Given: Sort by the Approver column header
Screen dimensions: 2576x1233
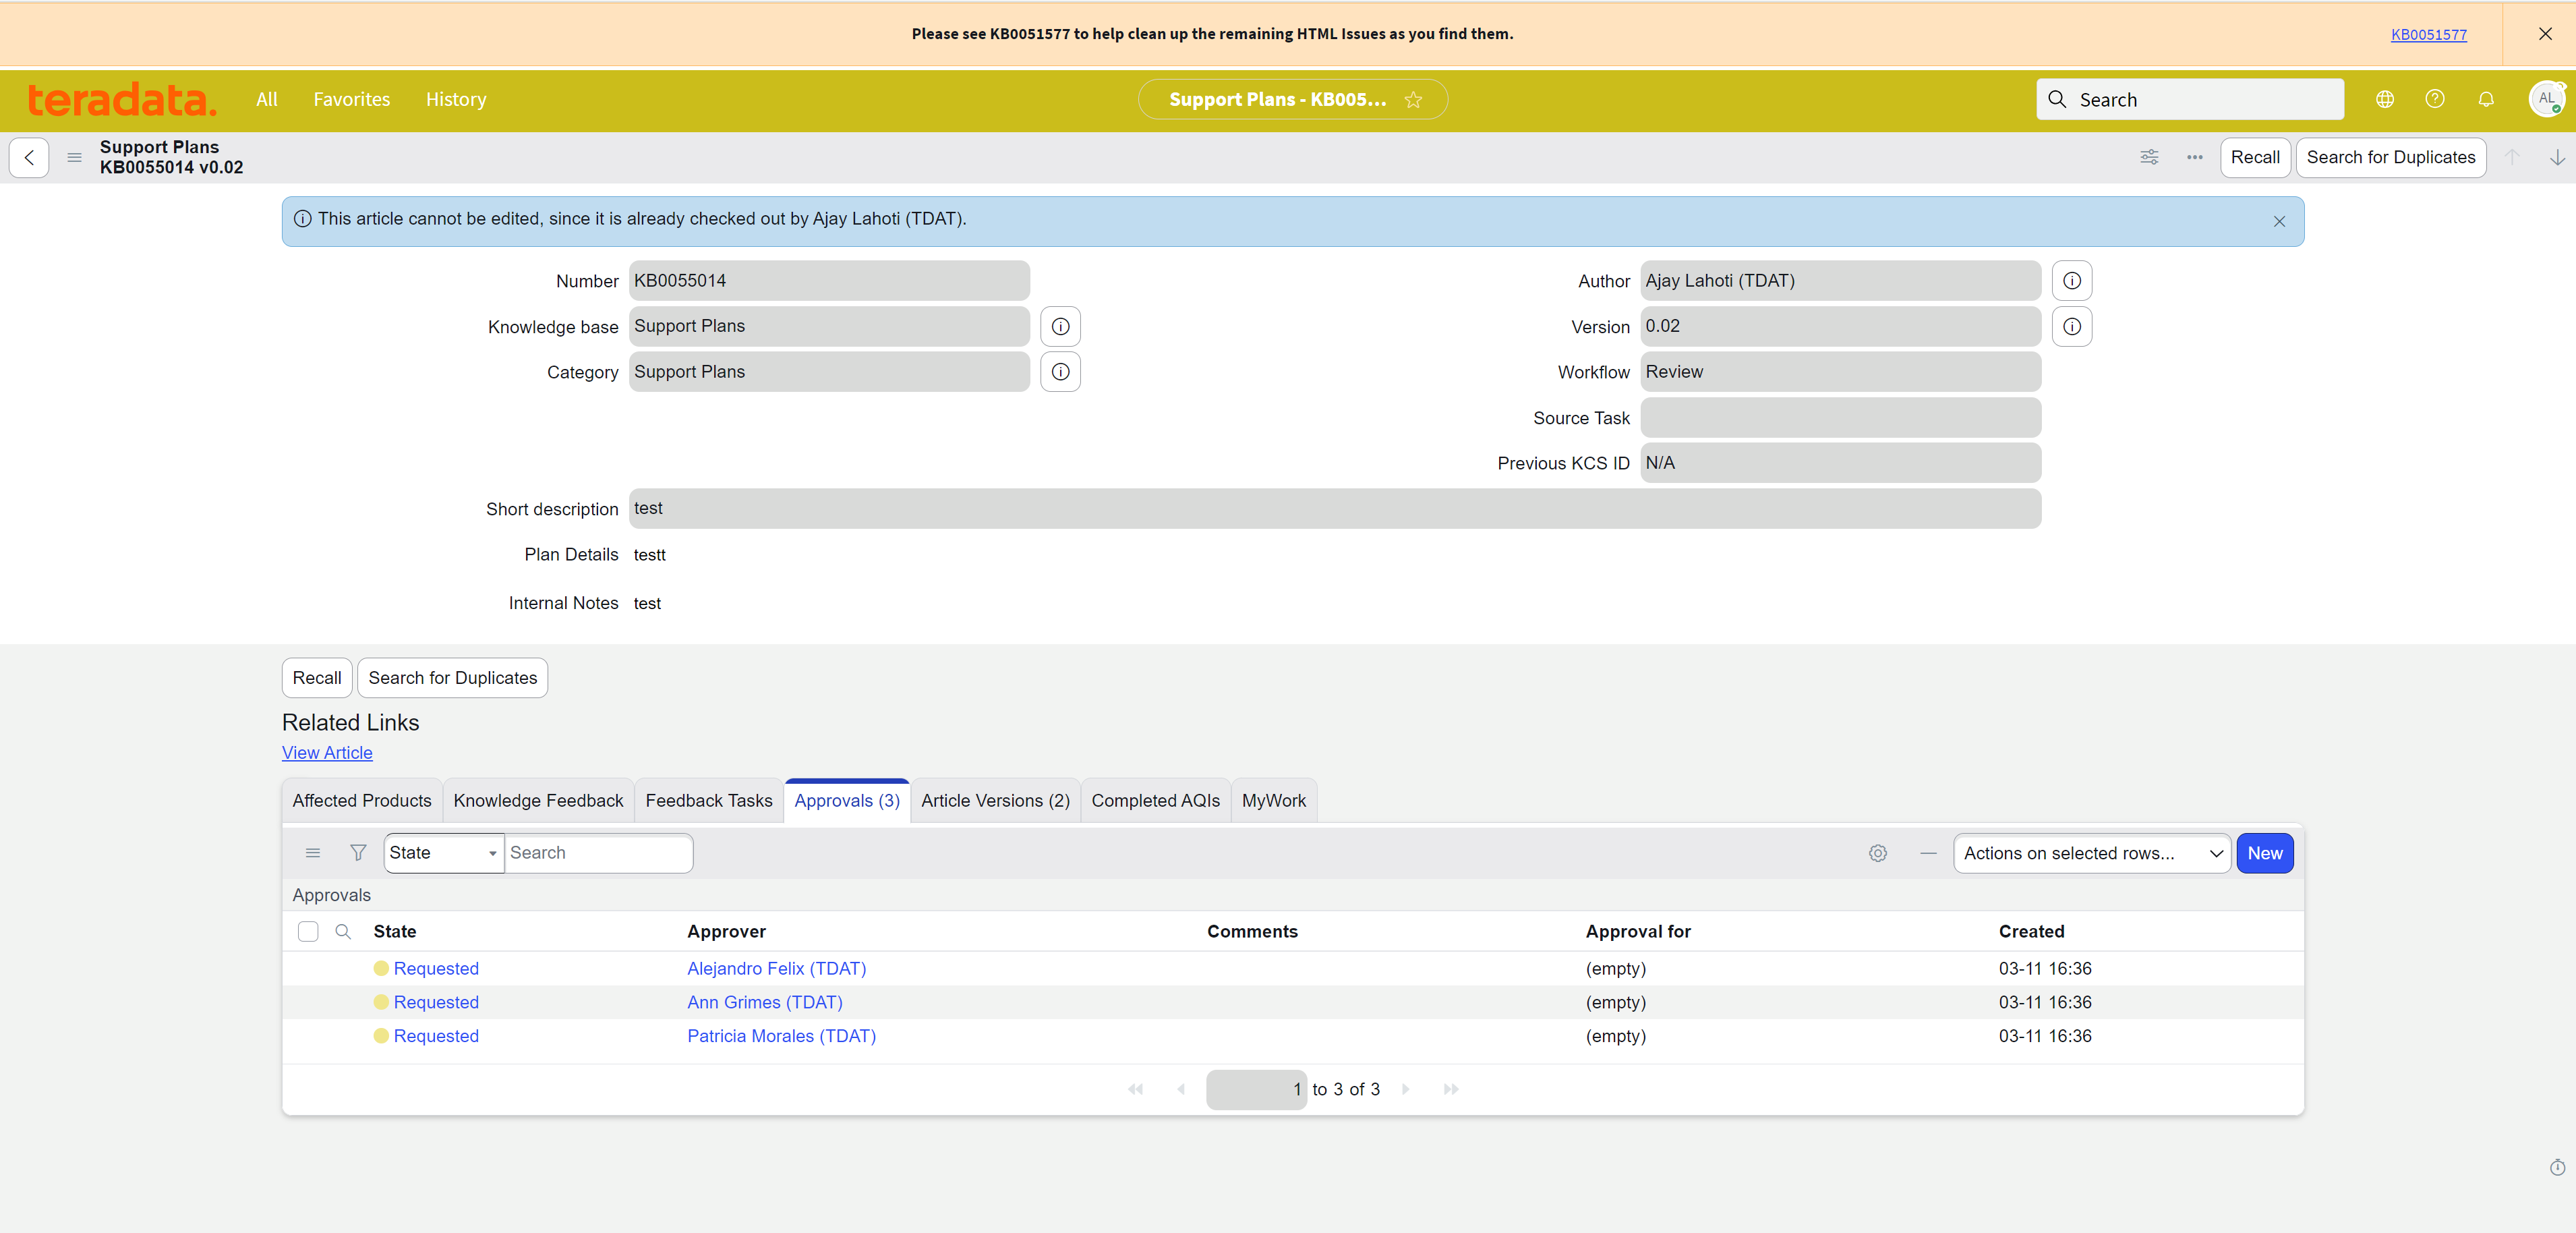Looking at the screenshot, I should point(726,931).
